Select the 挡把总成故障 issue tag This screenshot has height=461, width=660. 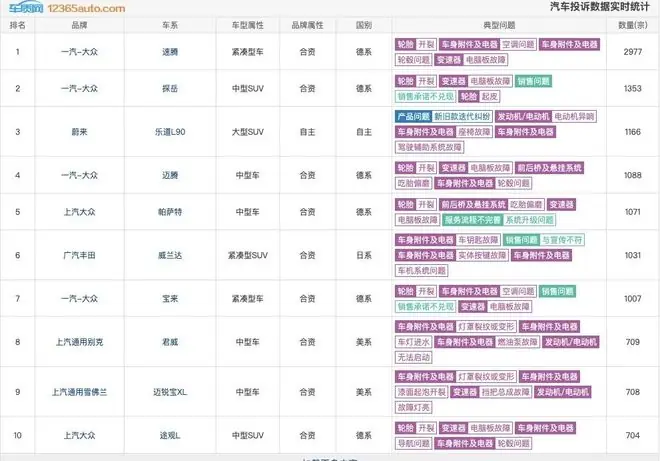point(506,392)
